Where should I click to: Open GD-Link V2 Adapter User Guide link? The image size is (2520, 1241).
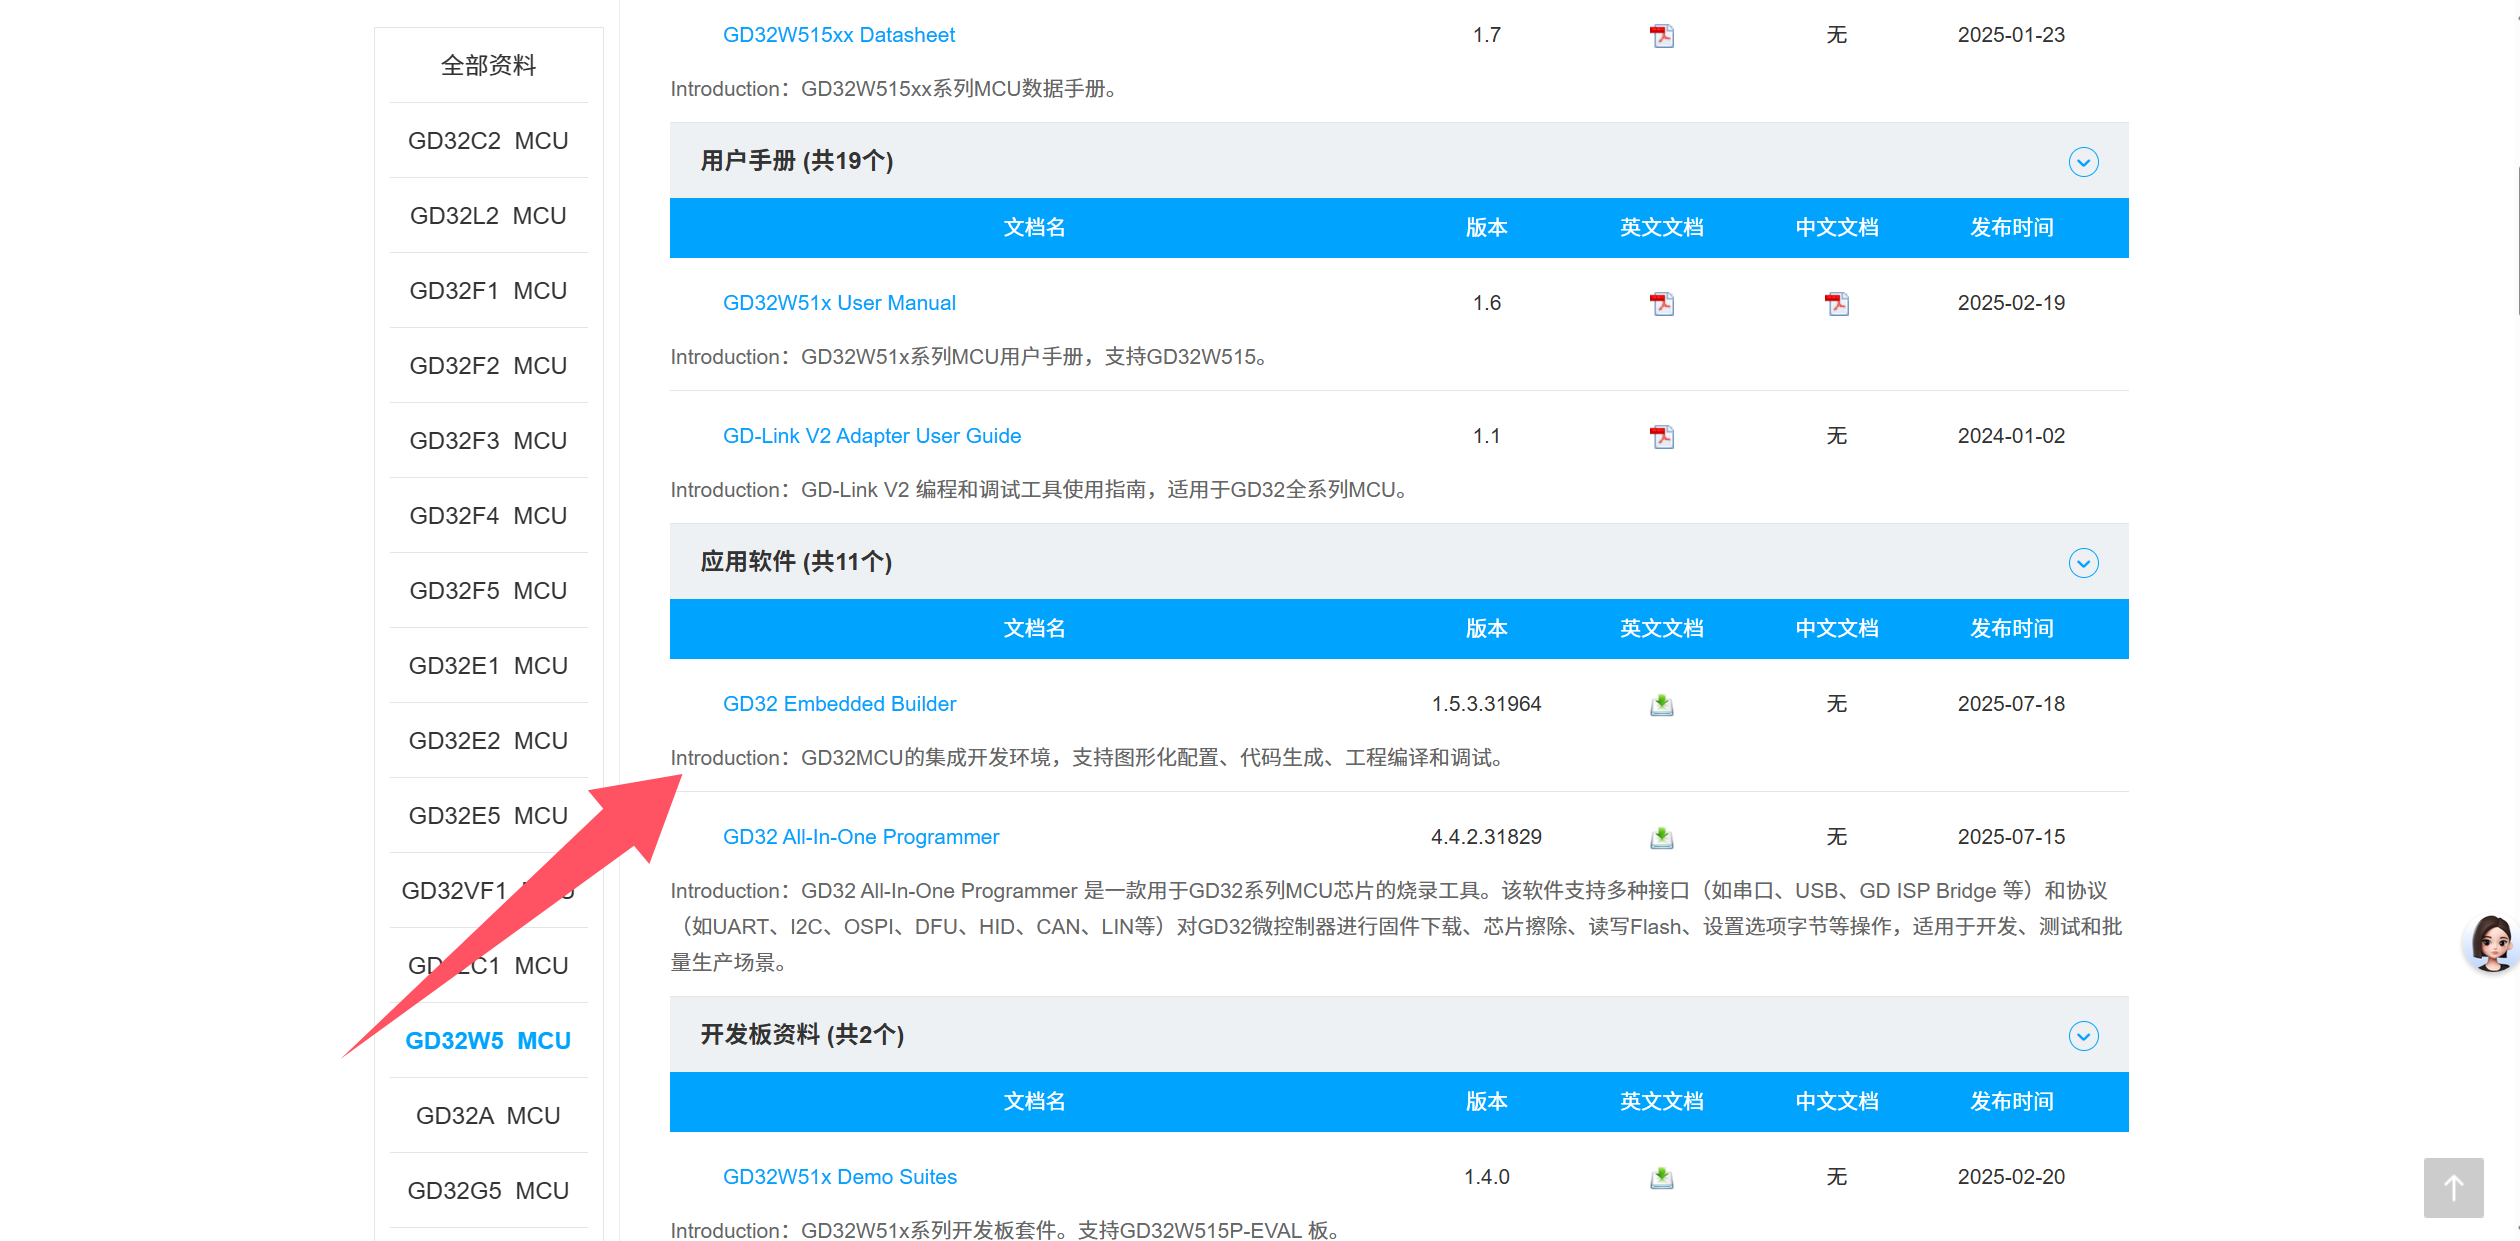(872, 436)
